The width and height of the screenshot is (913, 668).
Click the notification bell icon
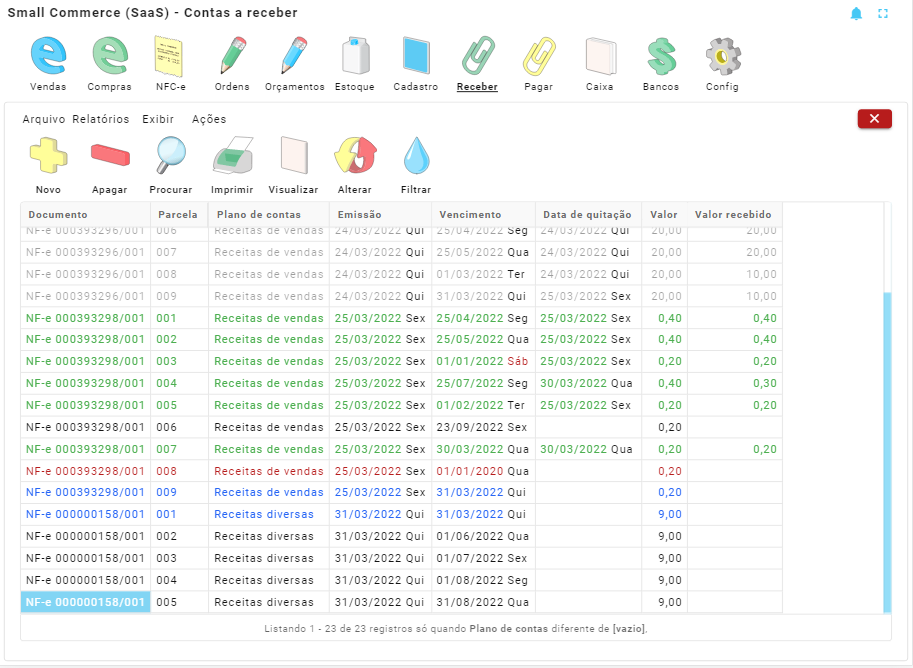pyautogui.click(x=856, y=14)
